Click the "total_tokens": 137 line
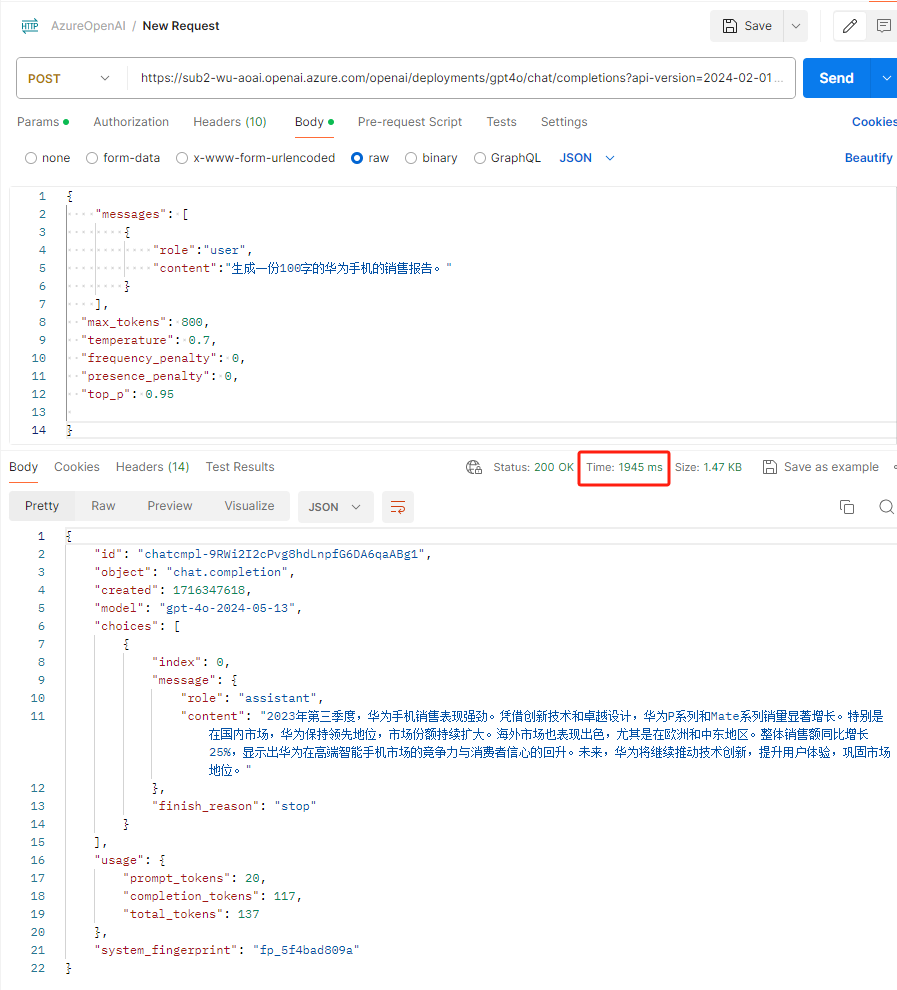 (191, 914)
